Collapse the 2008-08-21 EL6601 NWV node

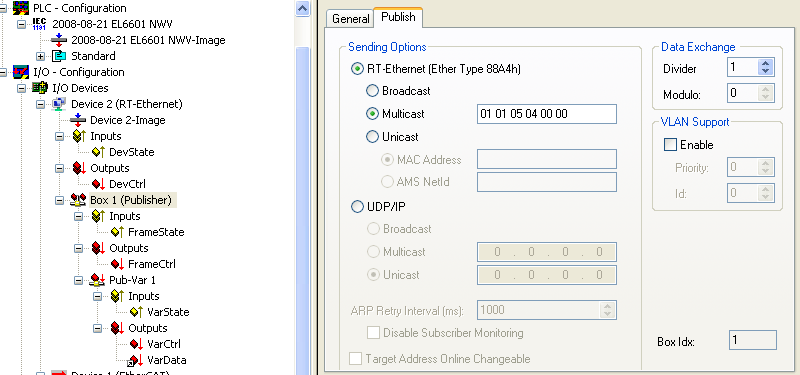[x=21, y=24]
